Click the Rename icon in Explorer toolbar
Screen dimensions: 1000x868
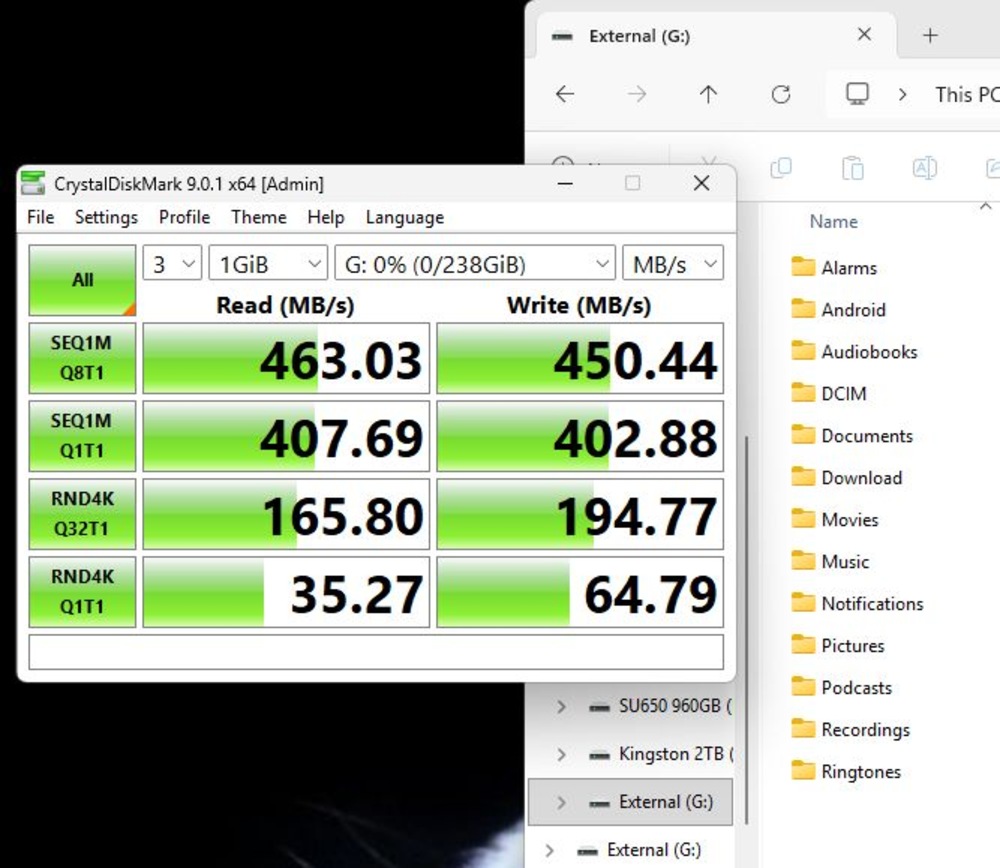(x=924, y=168)
